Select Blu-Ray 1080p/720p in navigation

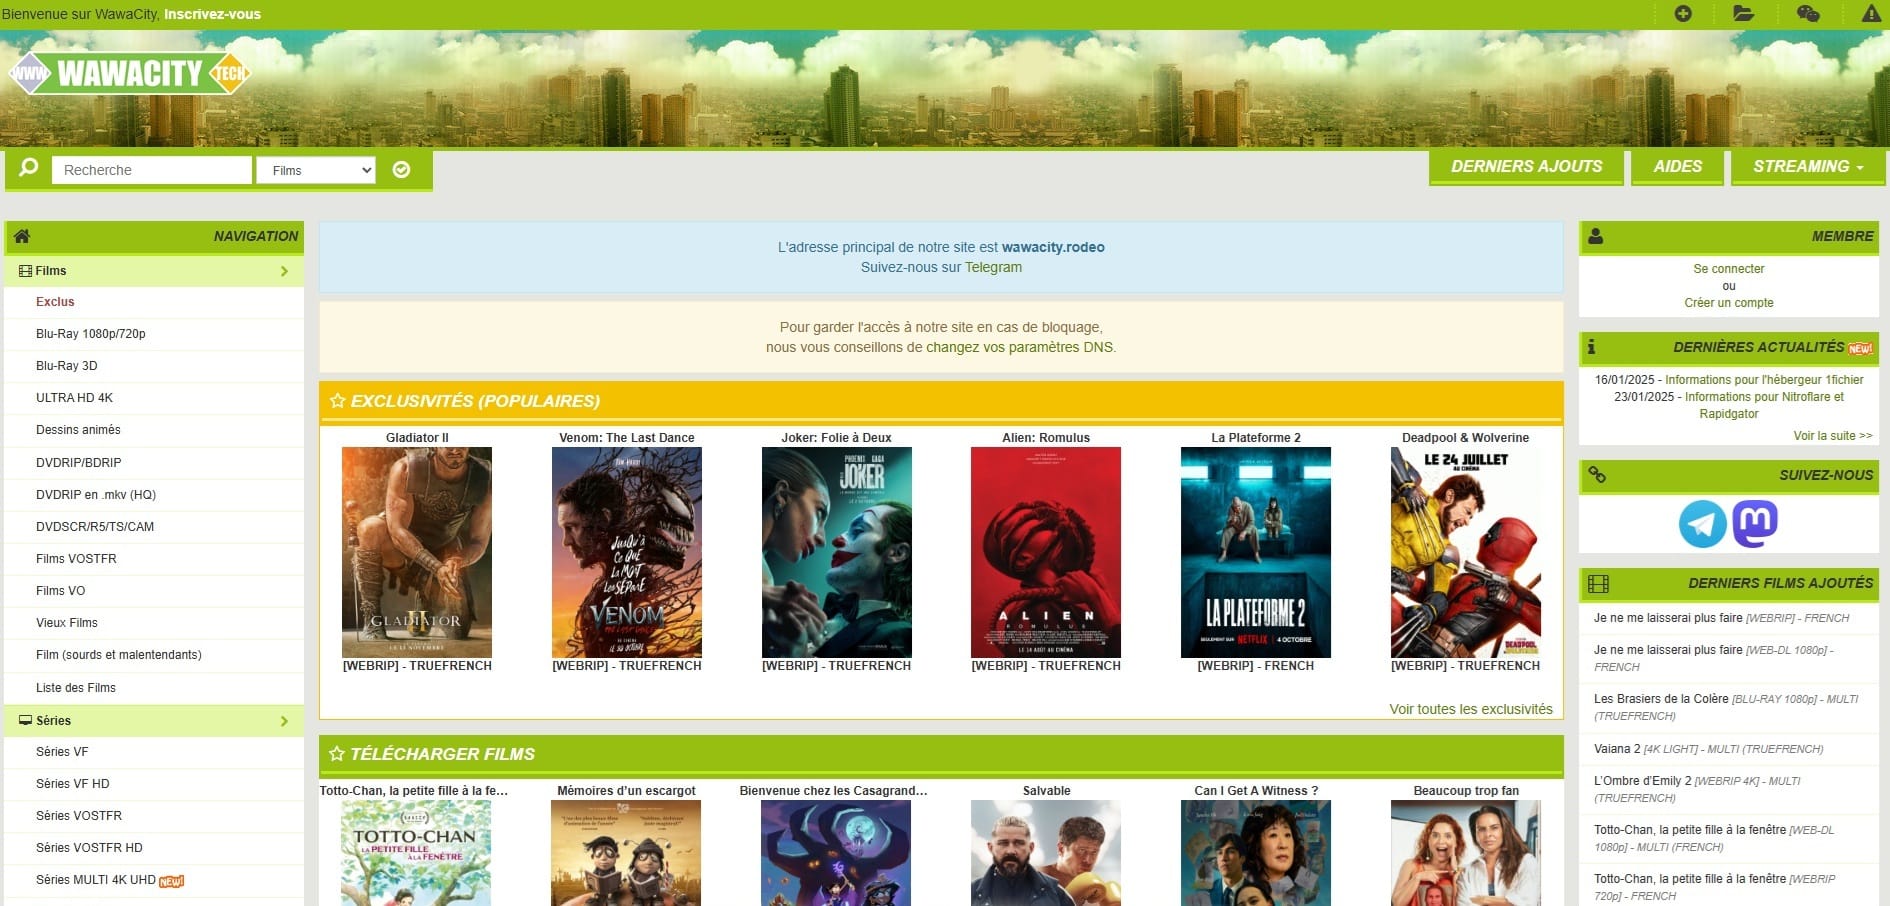(x=91, y=334)
